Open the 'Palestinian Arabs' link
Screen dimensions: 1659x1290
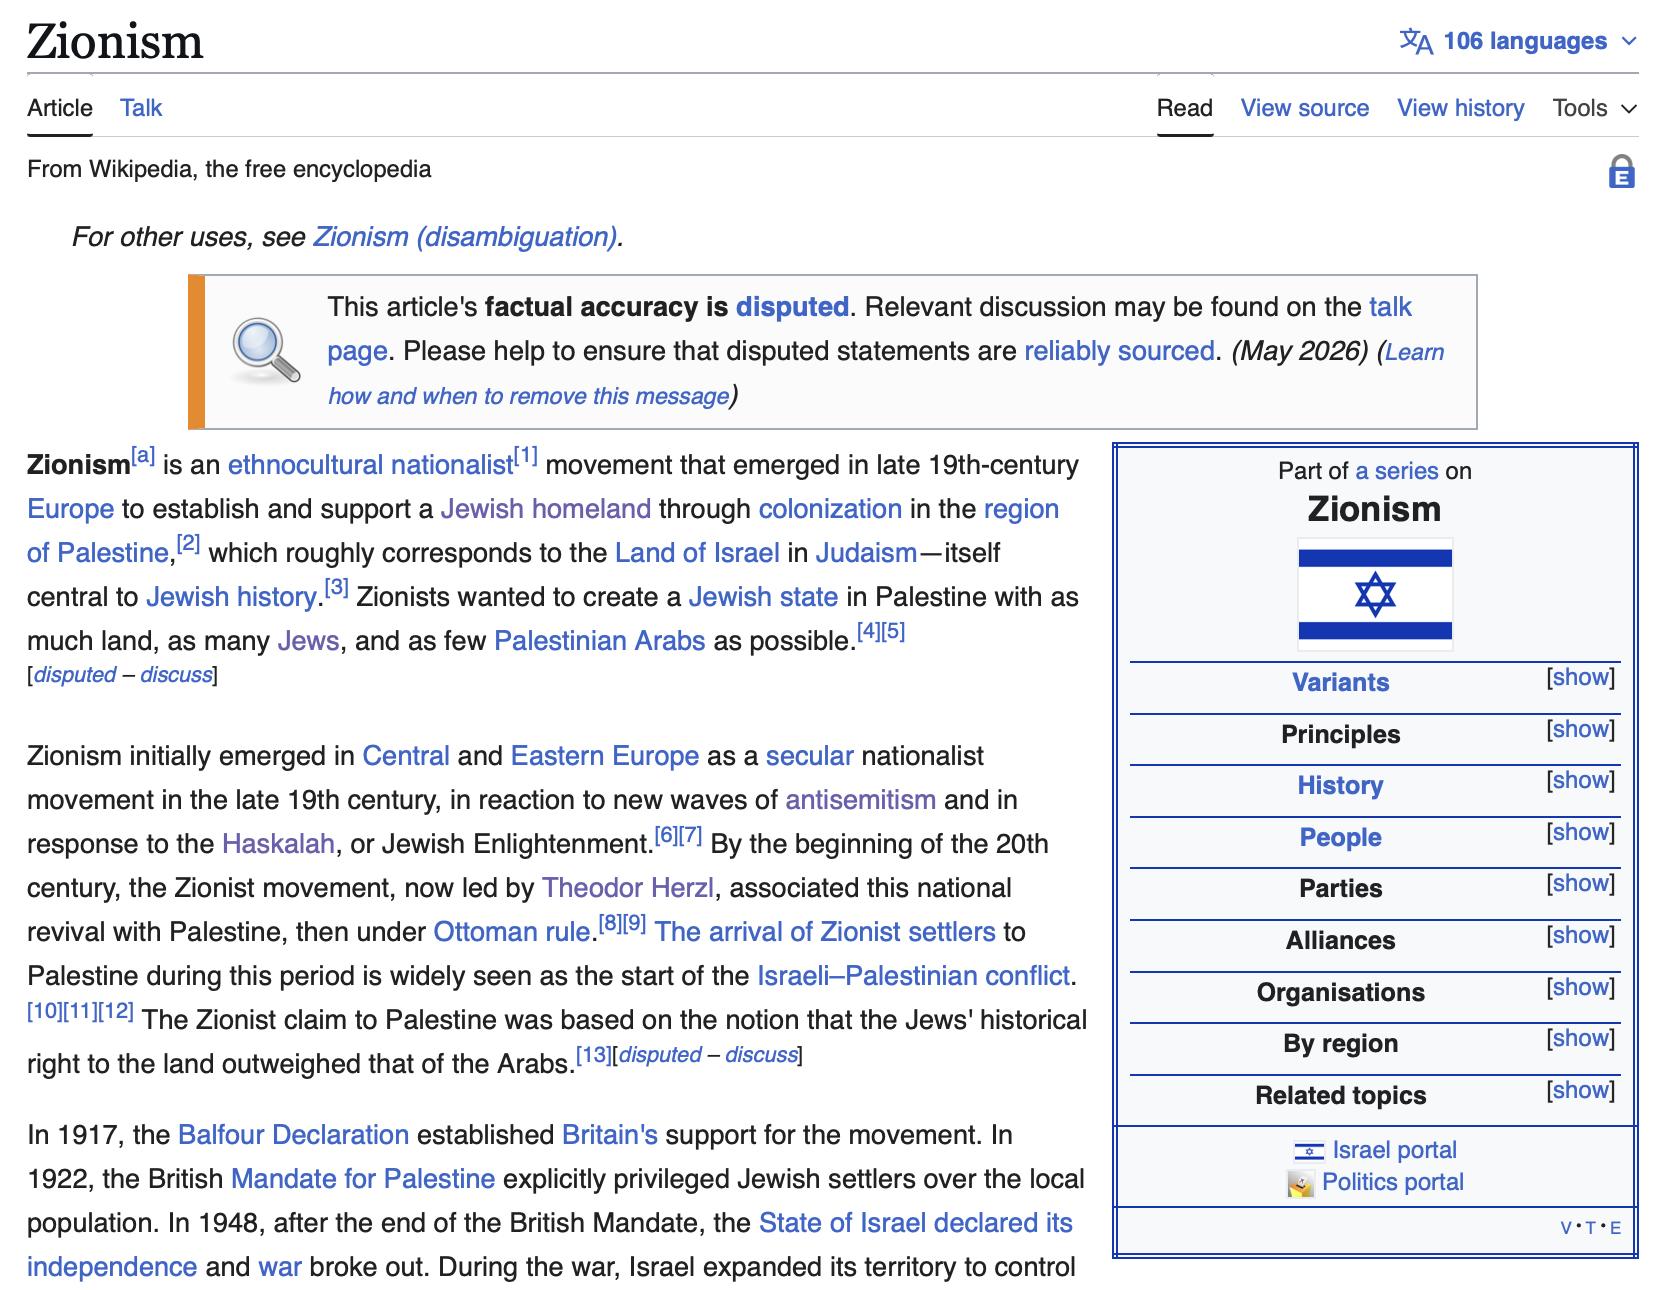point(600,641)
